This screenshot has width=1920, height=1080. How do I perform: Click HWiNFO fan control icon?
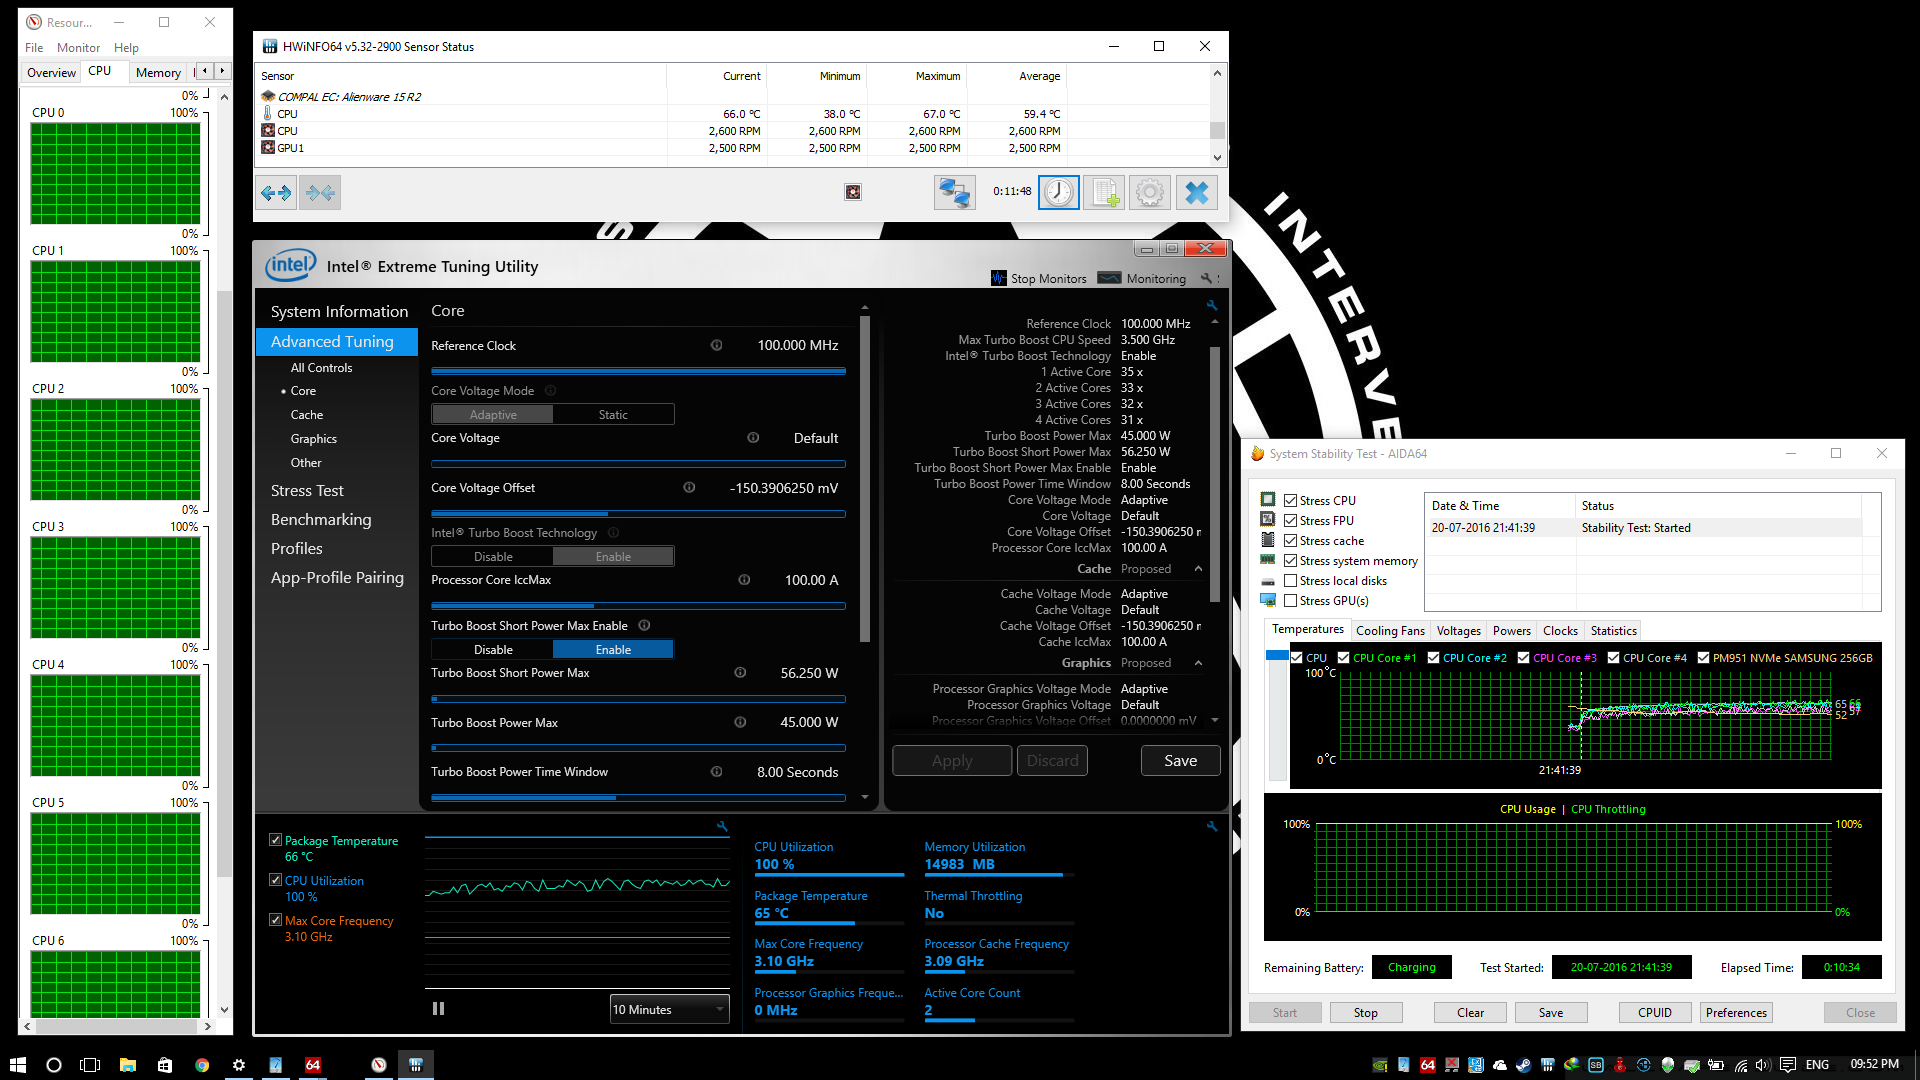point(853,192)
